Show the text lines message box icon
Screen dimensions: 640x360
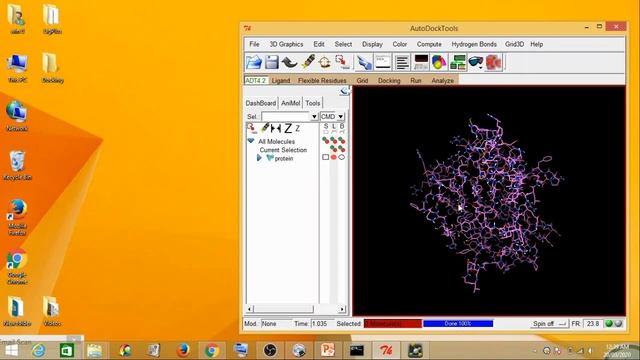coord(402,62)
